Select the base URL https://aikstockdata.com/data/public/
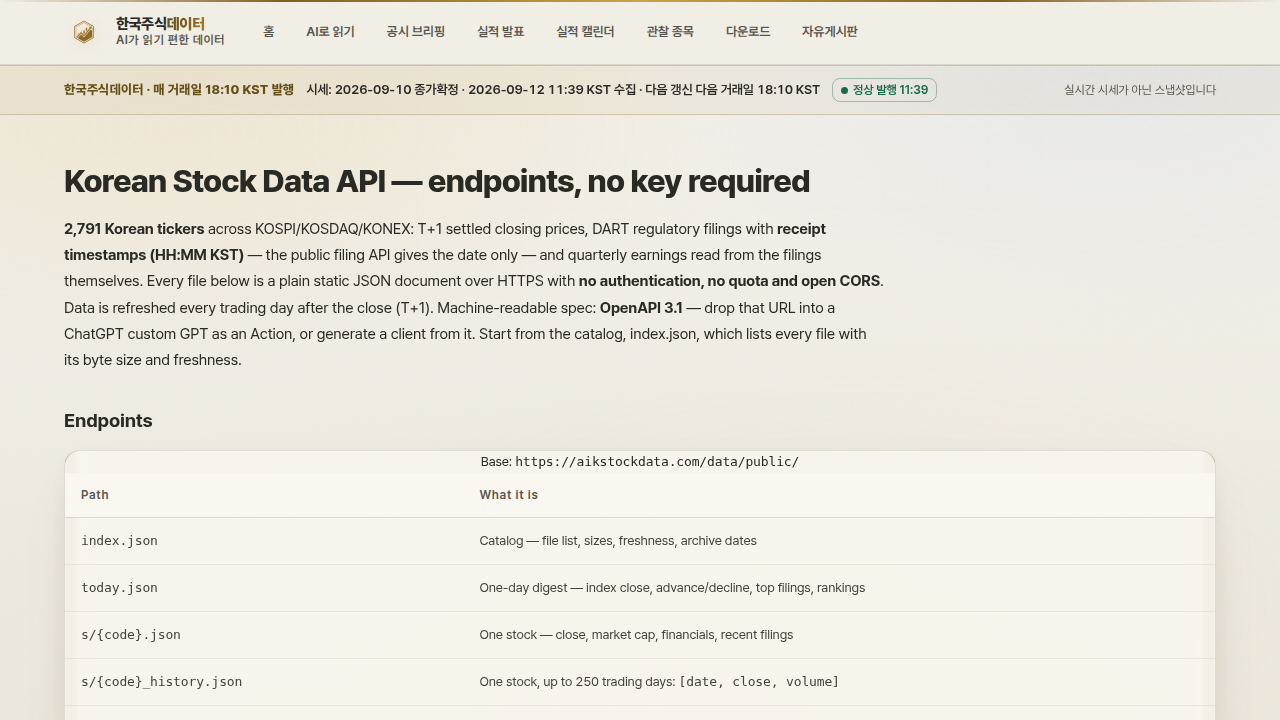 657,462
